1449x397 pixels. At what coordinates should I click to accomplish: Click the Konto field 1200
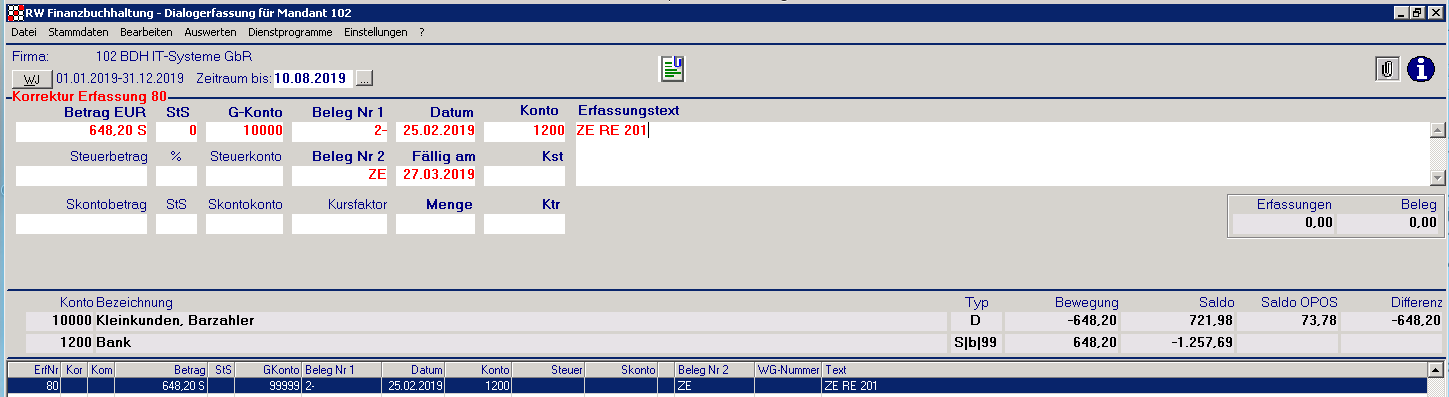(524, 131)
